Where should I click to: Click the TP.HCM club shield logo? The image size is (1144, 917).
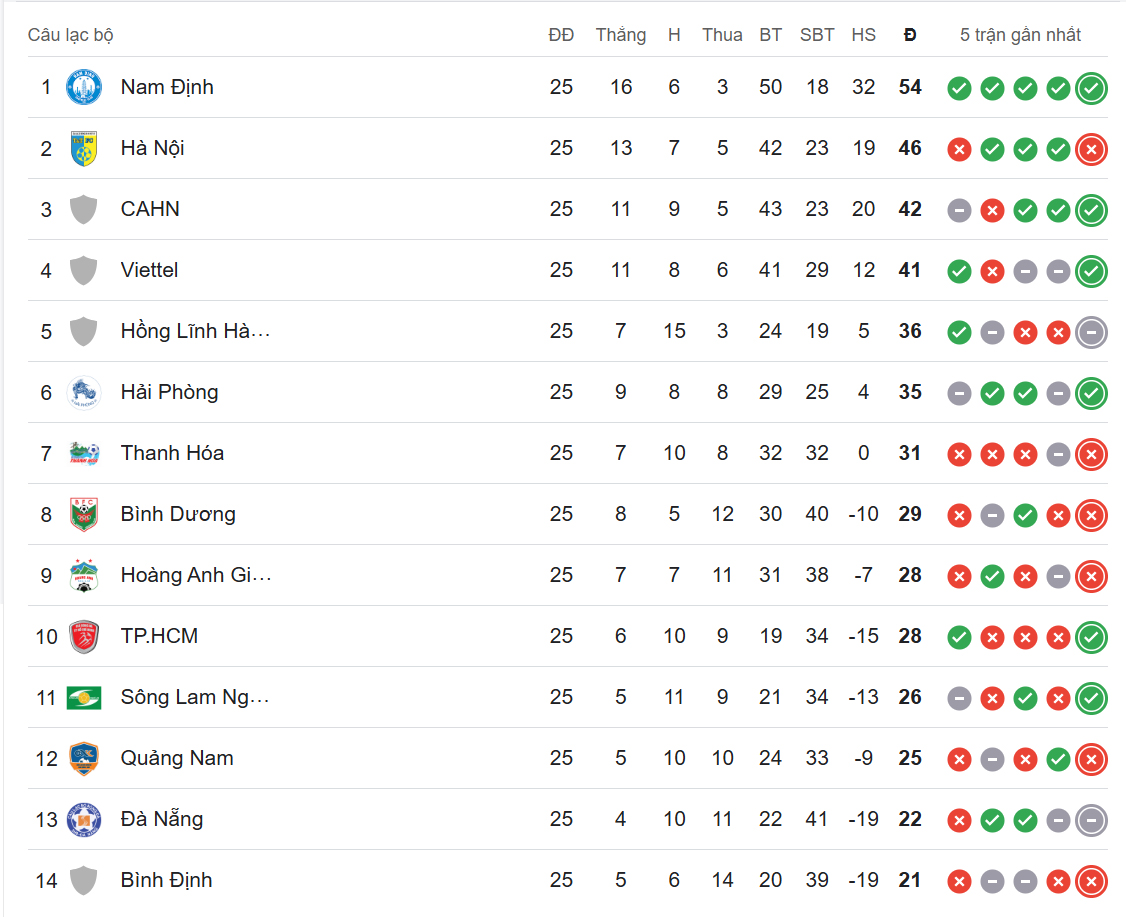pyautogui.click(x=84, y=637)
